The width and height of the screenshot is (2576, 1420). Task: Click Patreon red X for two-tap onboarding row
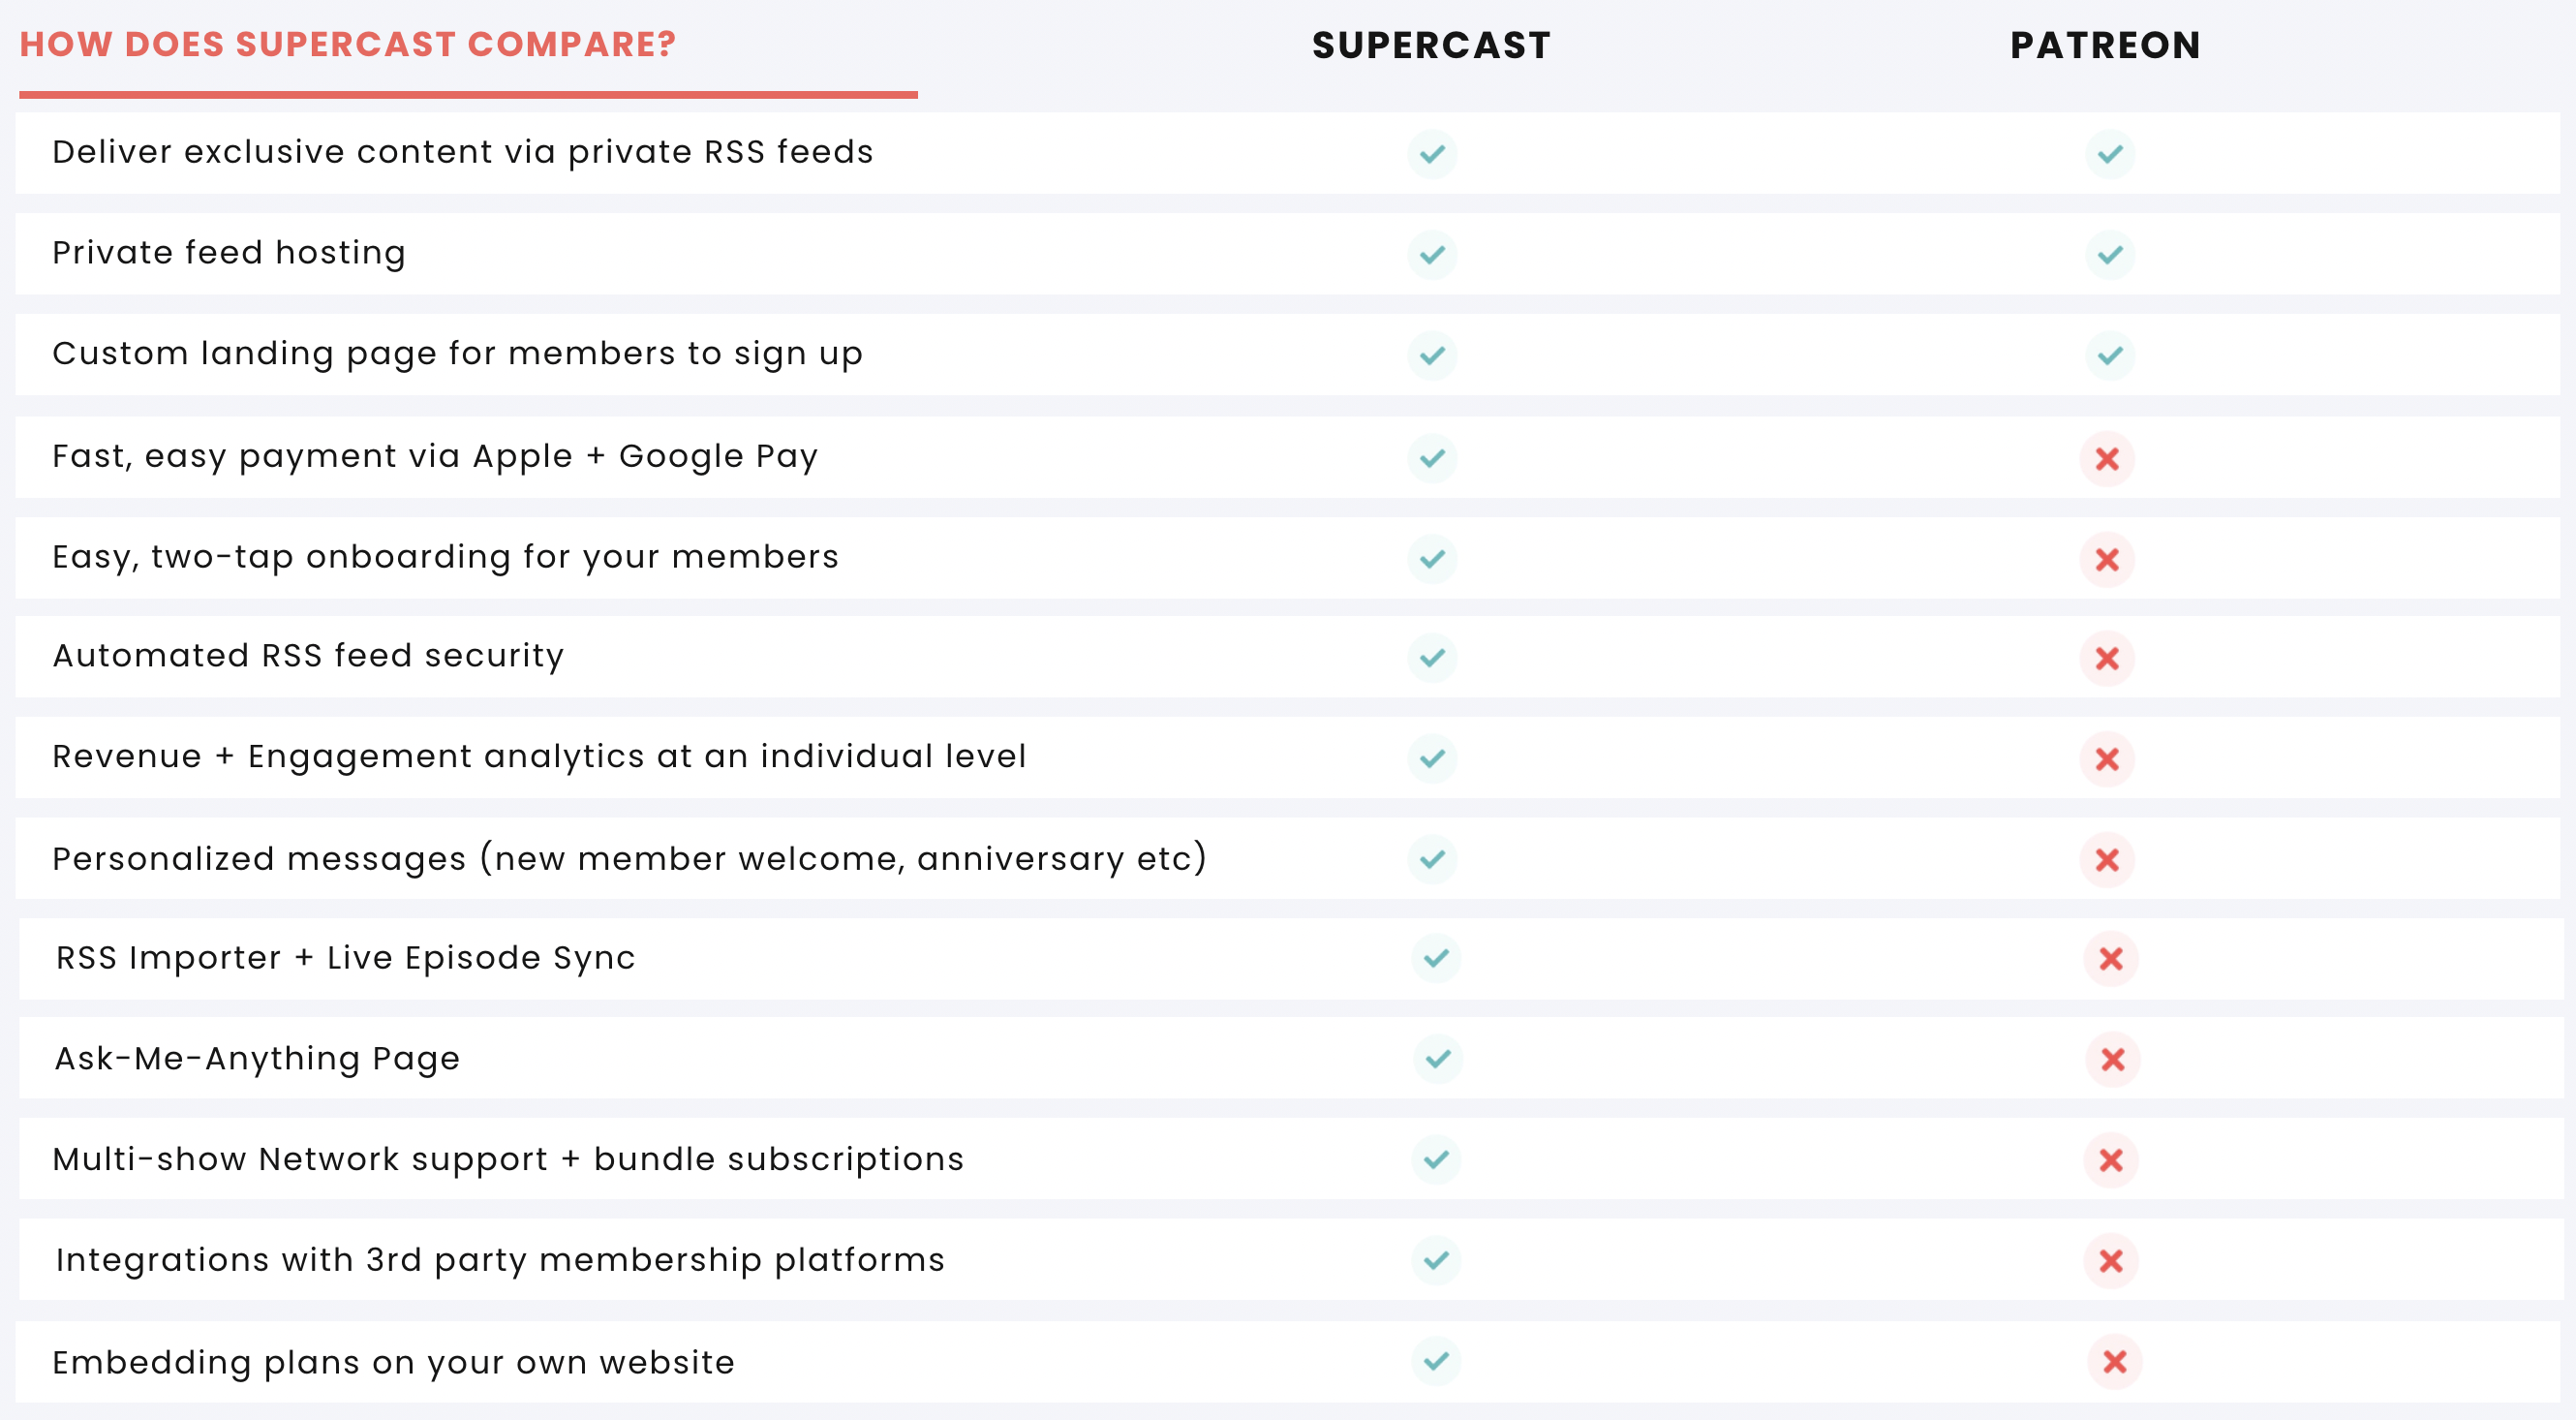point(2107,559)
